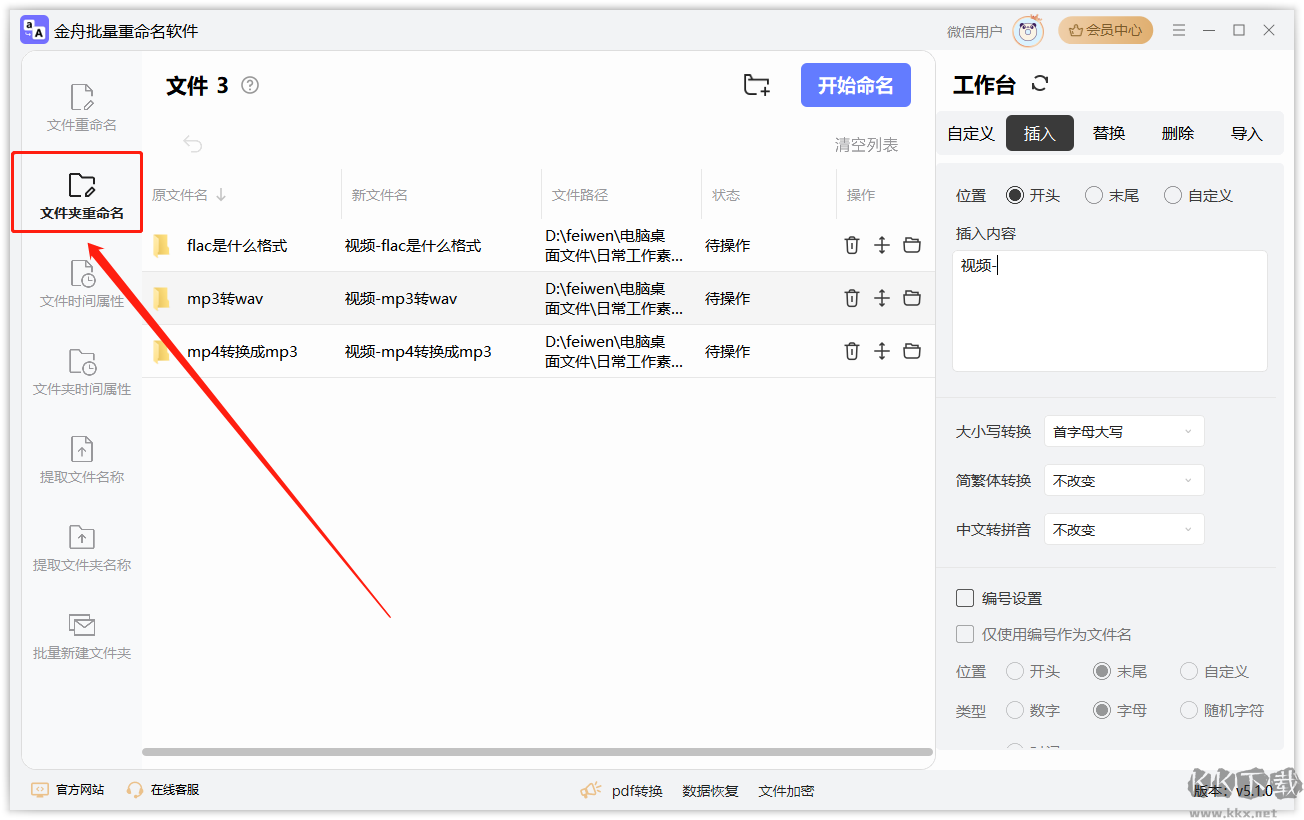Click the refresh icon next to 工作台

(1040, 84)
